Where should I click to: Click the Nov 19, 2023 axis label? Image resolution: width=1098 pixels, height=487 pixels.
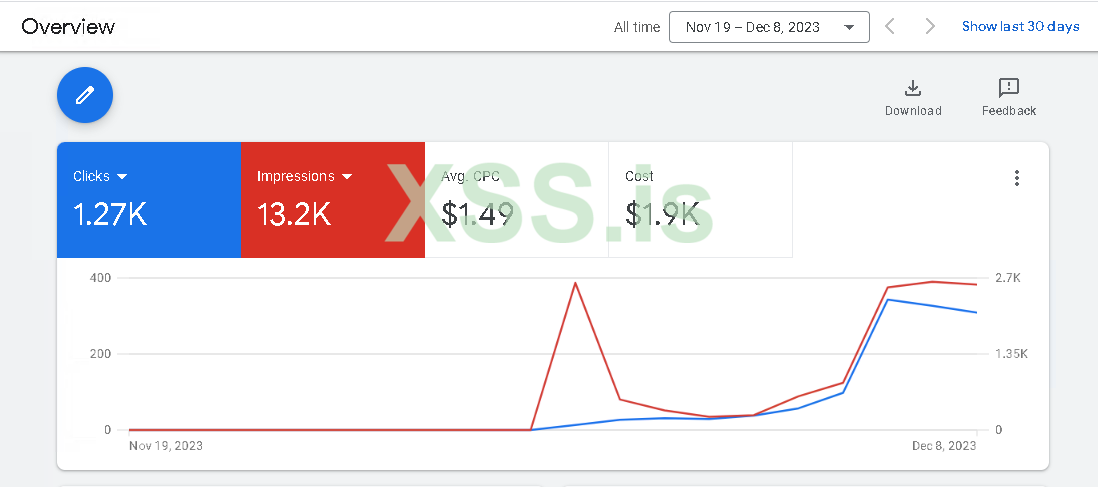tap(166, 446)
